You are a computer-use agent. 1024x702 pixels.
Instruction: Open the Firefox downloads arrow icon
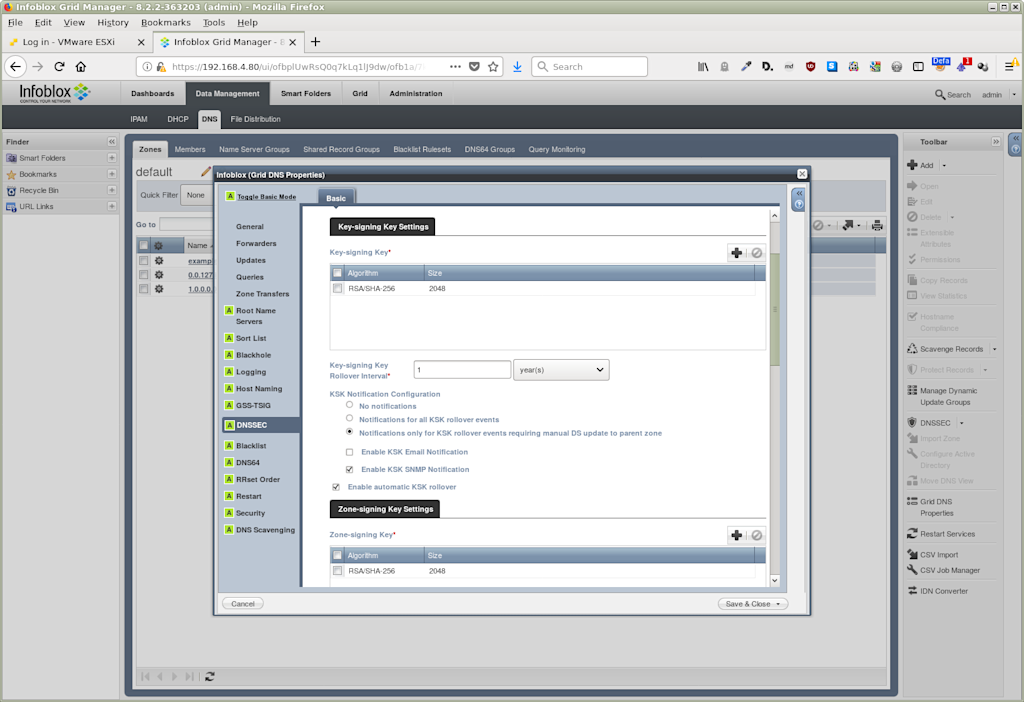pos(517,67)
